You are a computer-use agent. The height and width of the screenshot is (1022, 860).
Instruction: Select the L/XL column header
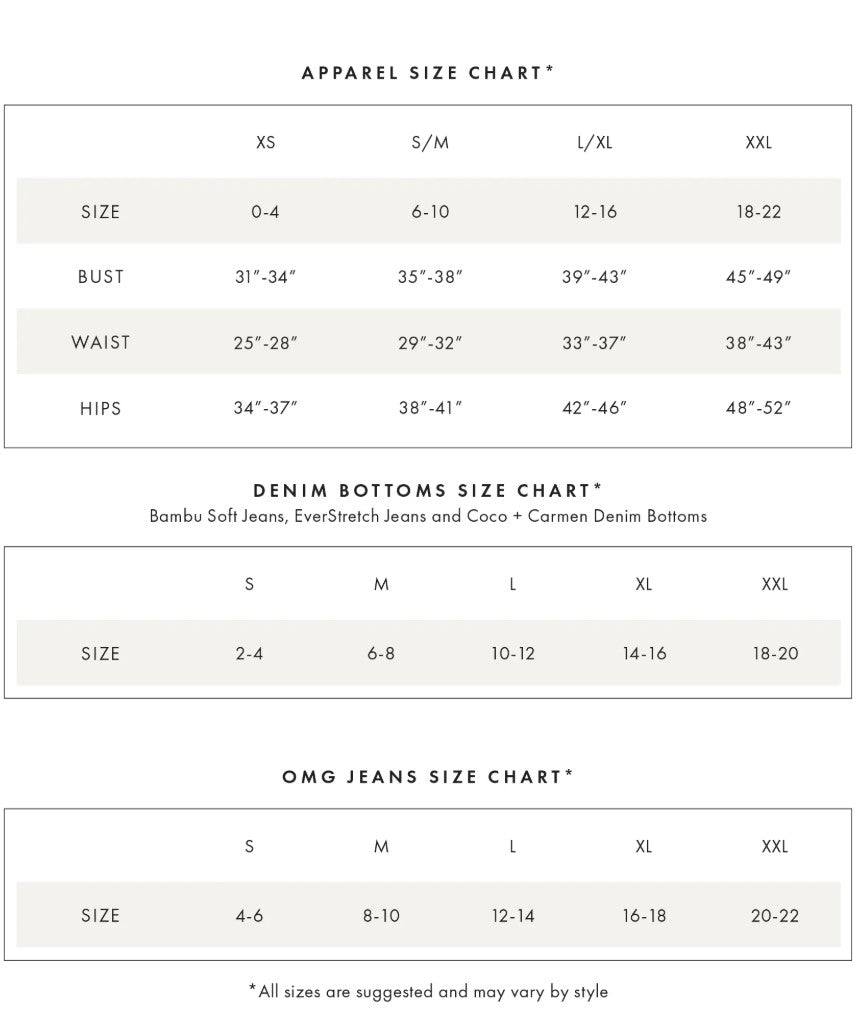595,142
